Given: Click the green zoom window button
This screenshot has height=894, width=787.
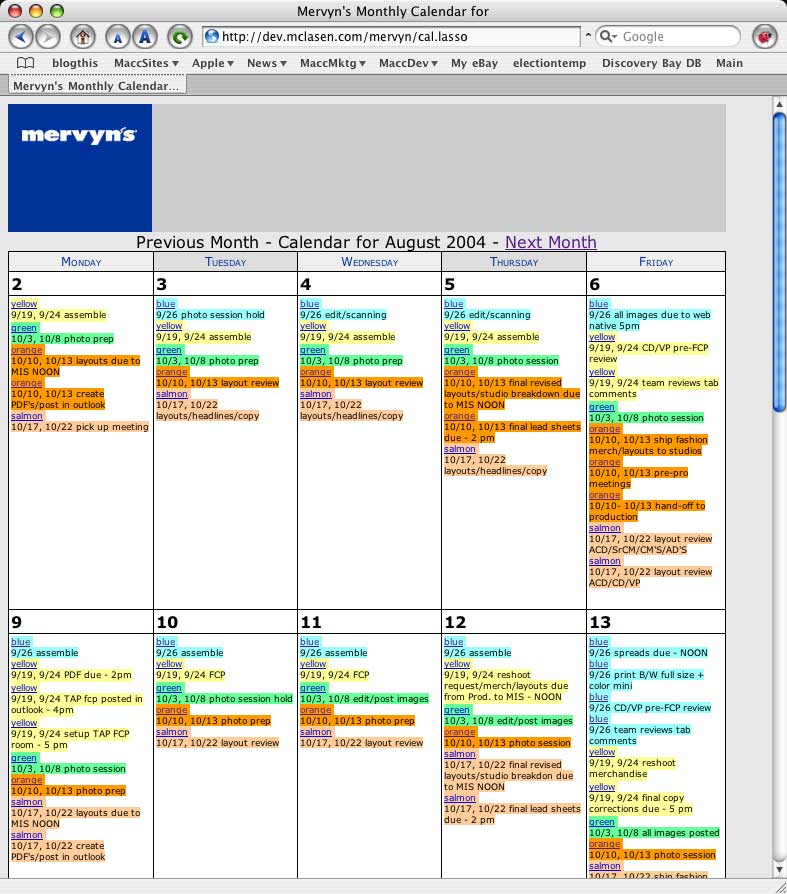Looking at the screenshot, I should pyautogui.click(x=57, y=10).
